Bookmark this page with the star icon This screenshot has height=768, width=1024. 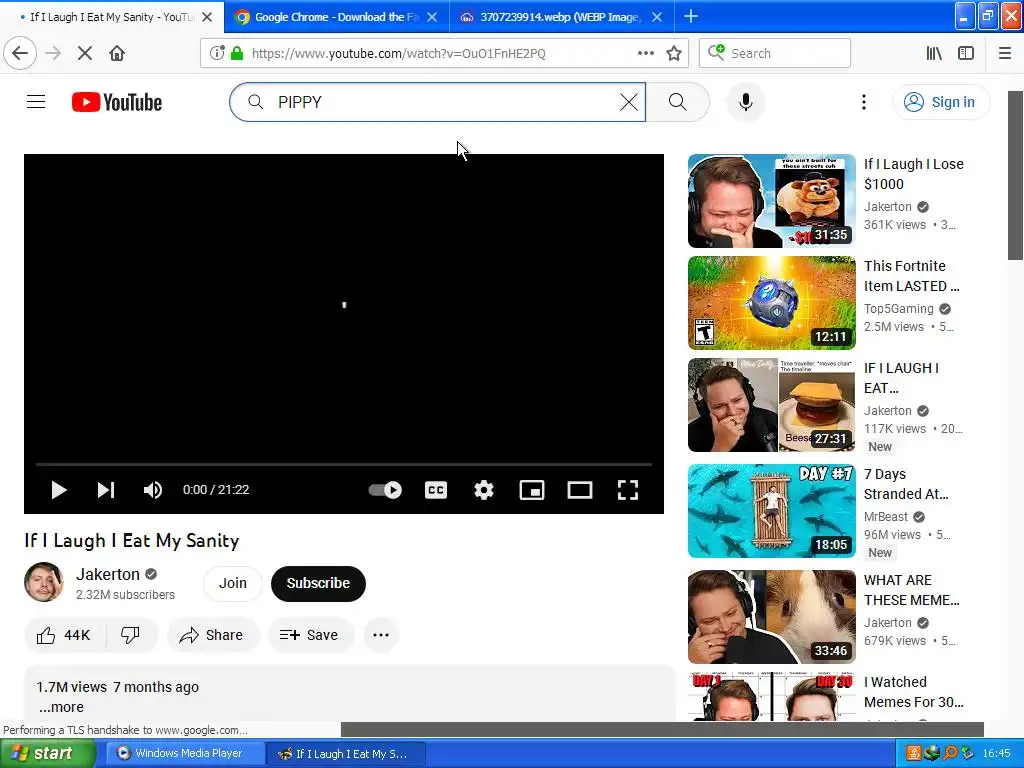point(674,53)
